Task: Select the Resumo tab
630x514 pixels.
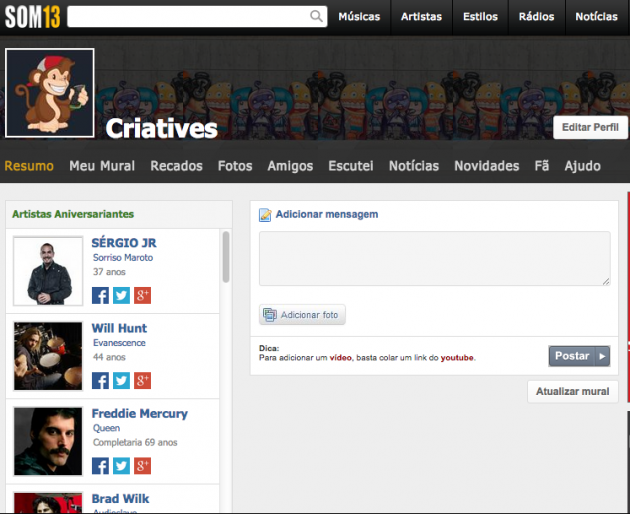Action: [x=29, y=166]
